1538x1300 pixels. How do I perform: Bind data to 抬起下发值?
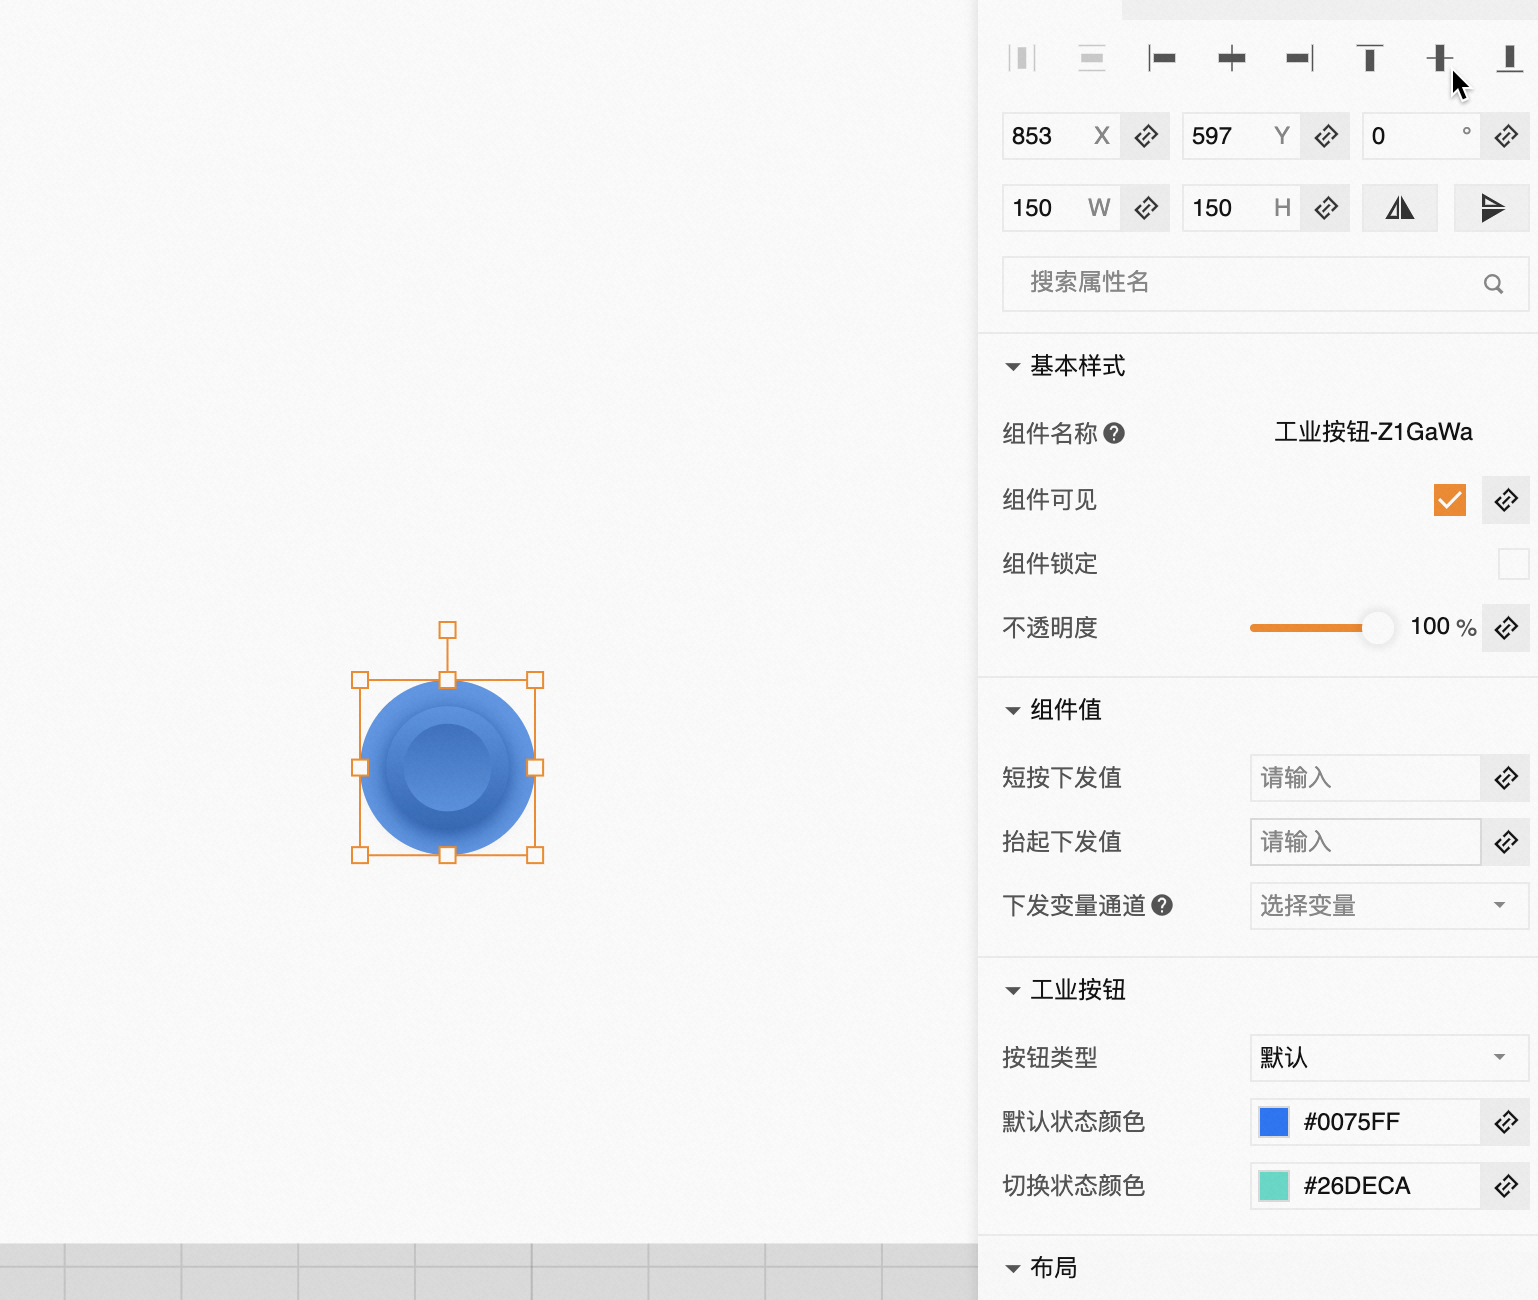point(1506,842)
